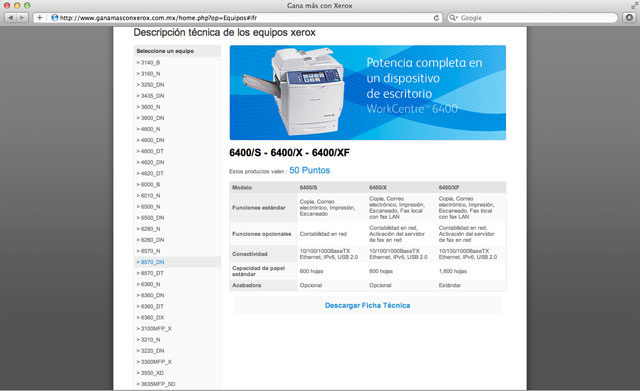Image resolution: width=640 pixels, height=391 pixels.
Task: Click the reload page icon
Action: click(x=436, y=18)
